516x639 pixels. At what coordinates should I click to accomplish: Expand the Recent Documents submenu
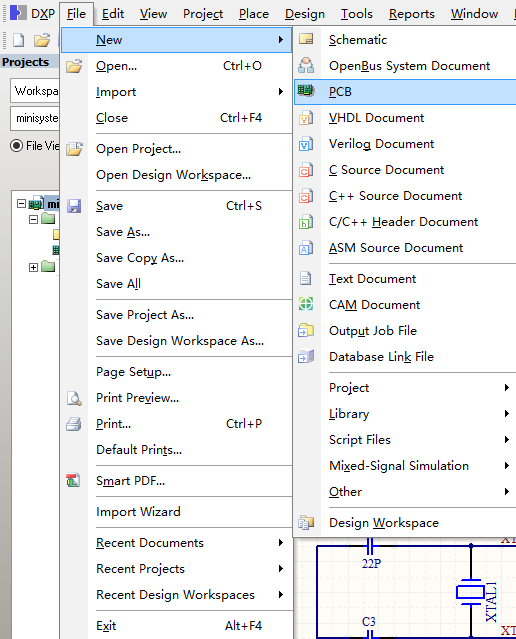pyautogui.click(x=281, y=542)
